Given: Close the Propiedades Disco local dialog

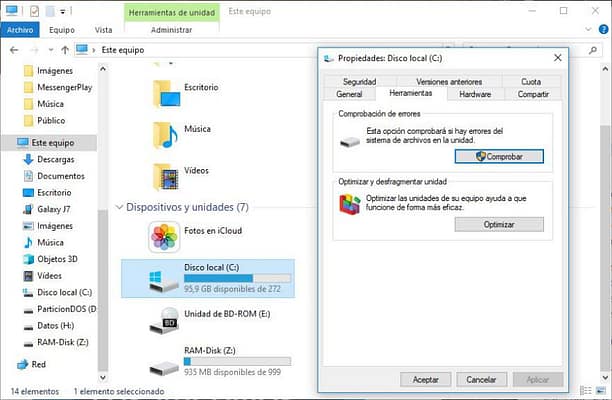Looking at the screenshot, I should (x=558, y=58).
